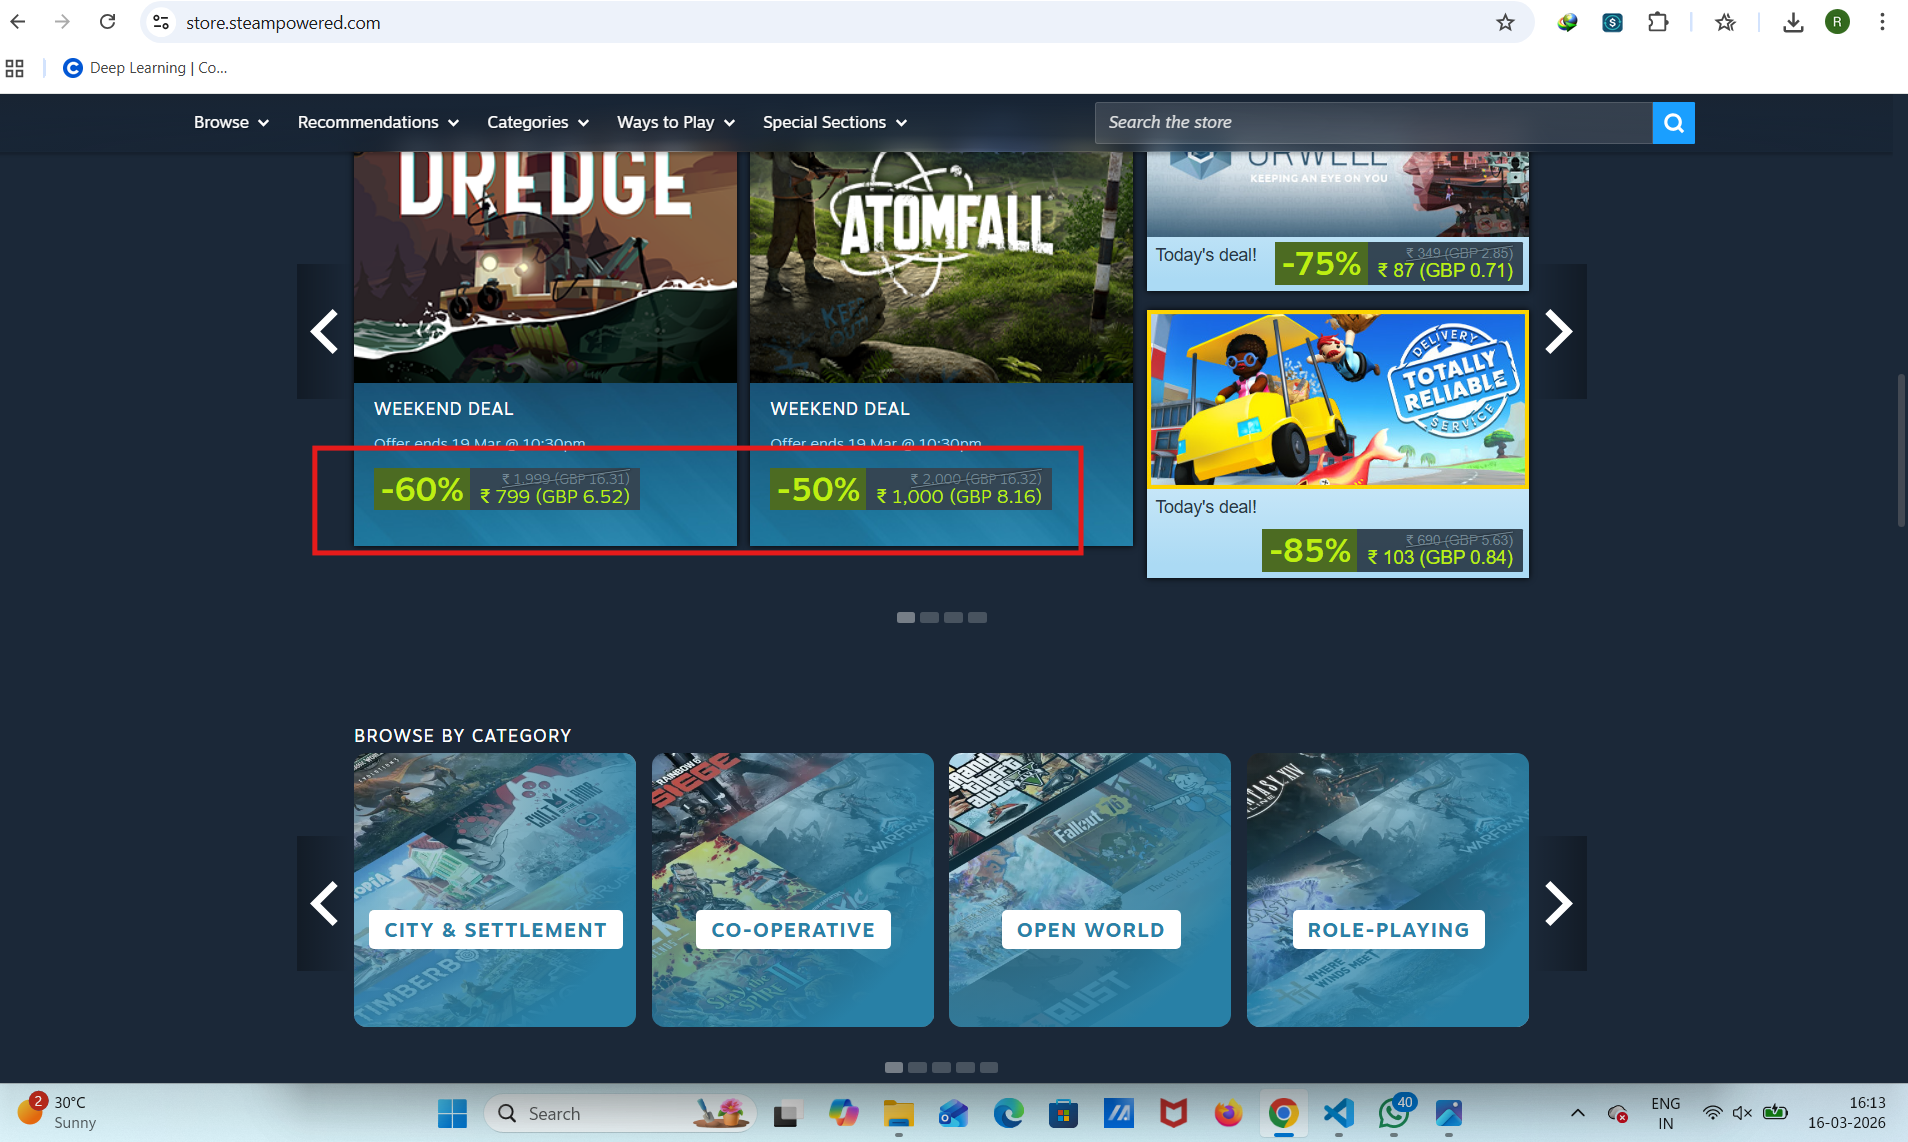This screenshot has height=1142, width=1908.
Task: Select the fourth category carousel page dot
Action: coord(966,1067)
